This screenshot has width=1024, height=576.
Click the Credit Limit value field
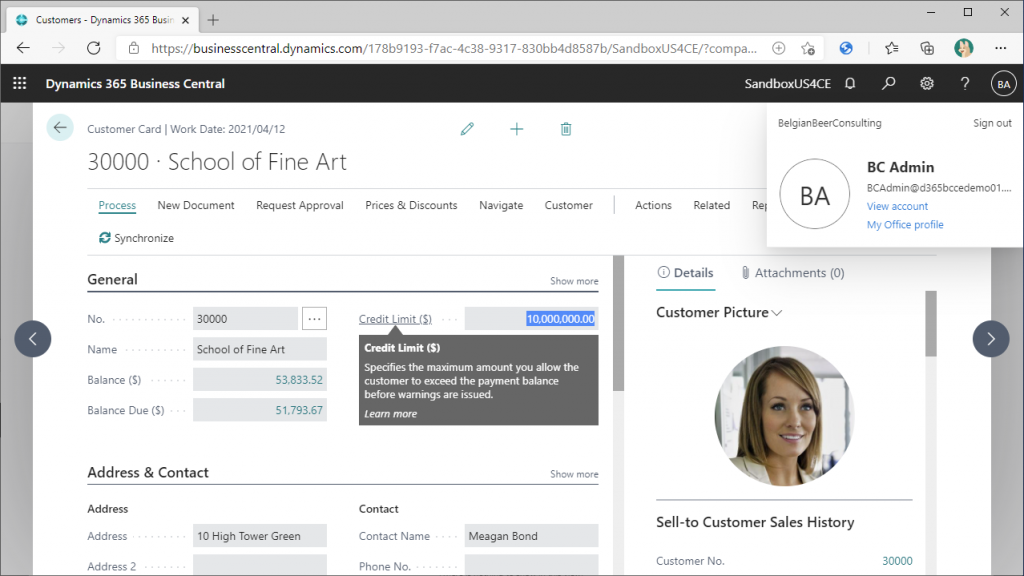coord(532,319)
